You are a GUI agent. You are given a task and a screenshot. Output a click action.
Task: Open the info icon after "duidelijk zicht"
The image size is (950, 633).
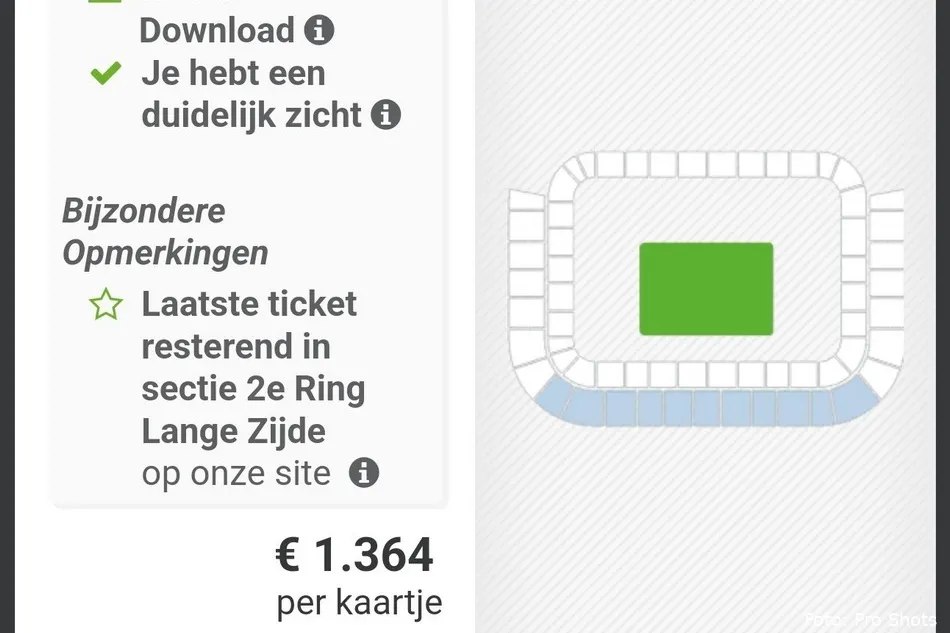387,116
